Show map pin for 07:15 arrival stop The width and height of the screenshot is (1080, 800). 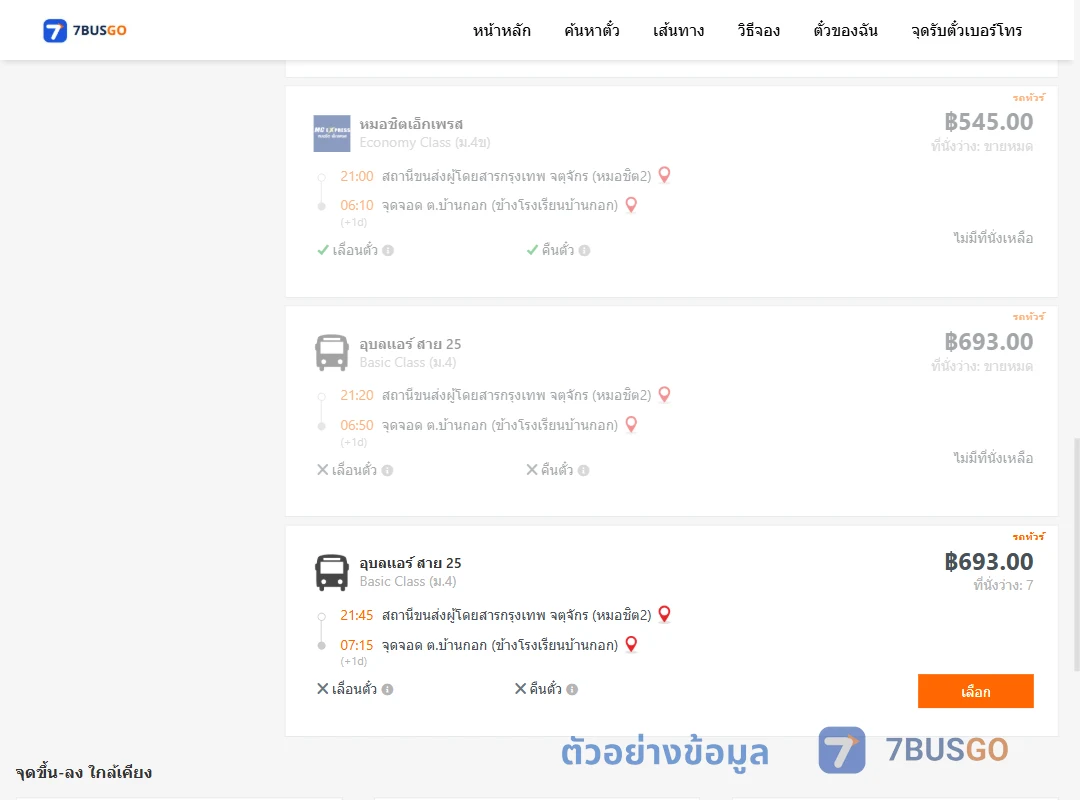(631, 644)
